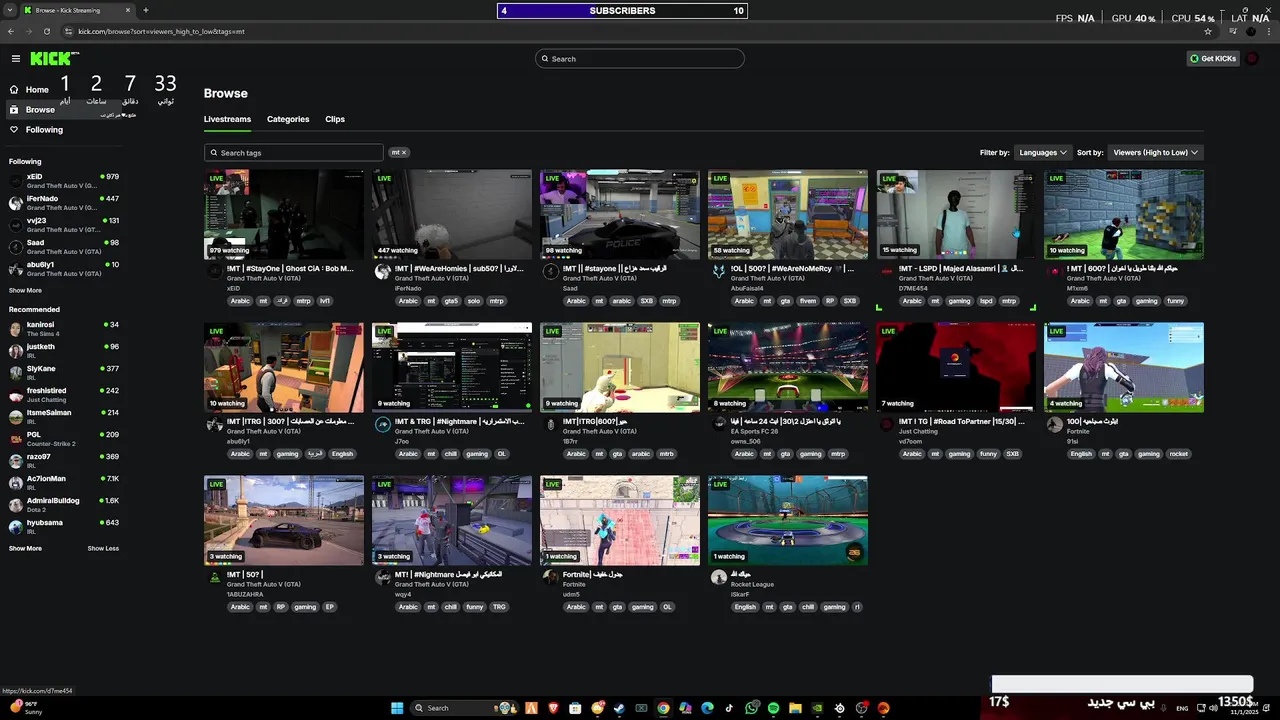Screen dimensions: 1280x720
Task: Switch to the Clips tab
Action: (335, 119)
